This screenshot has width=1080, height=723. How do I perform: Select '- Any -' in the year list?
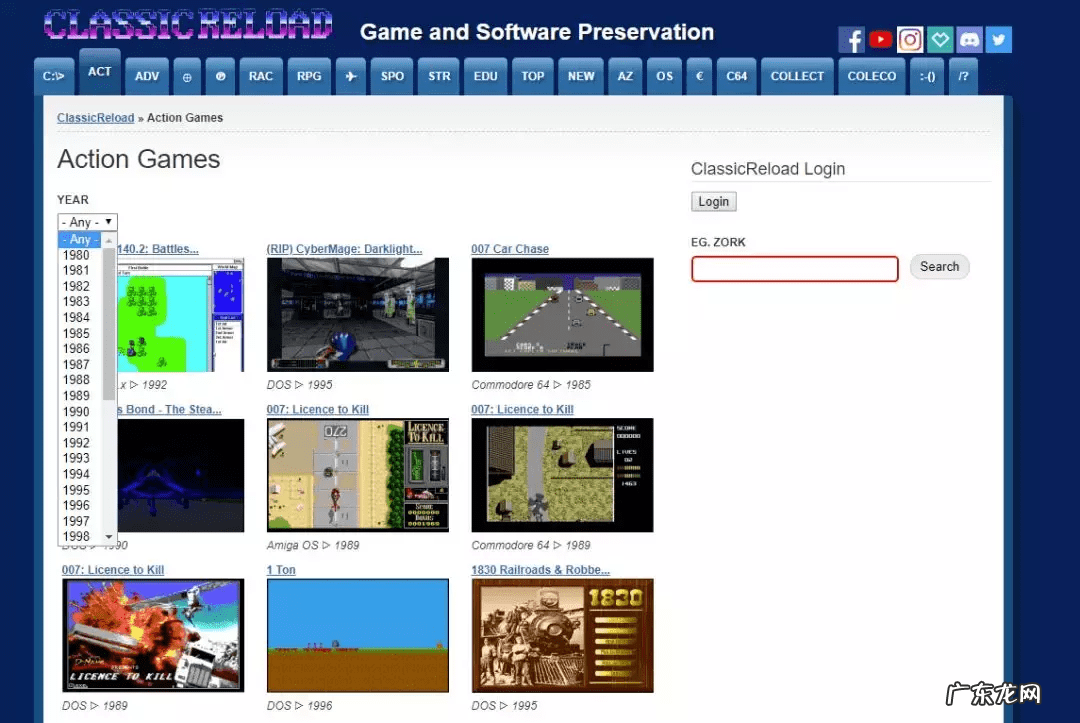pos(80,240)
